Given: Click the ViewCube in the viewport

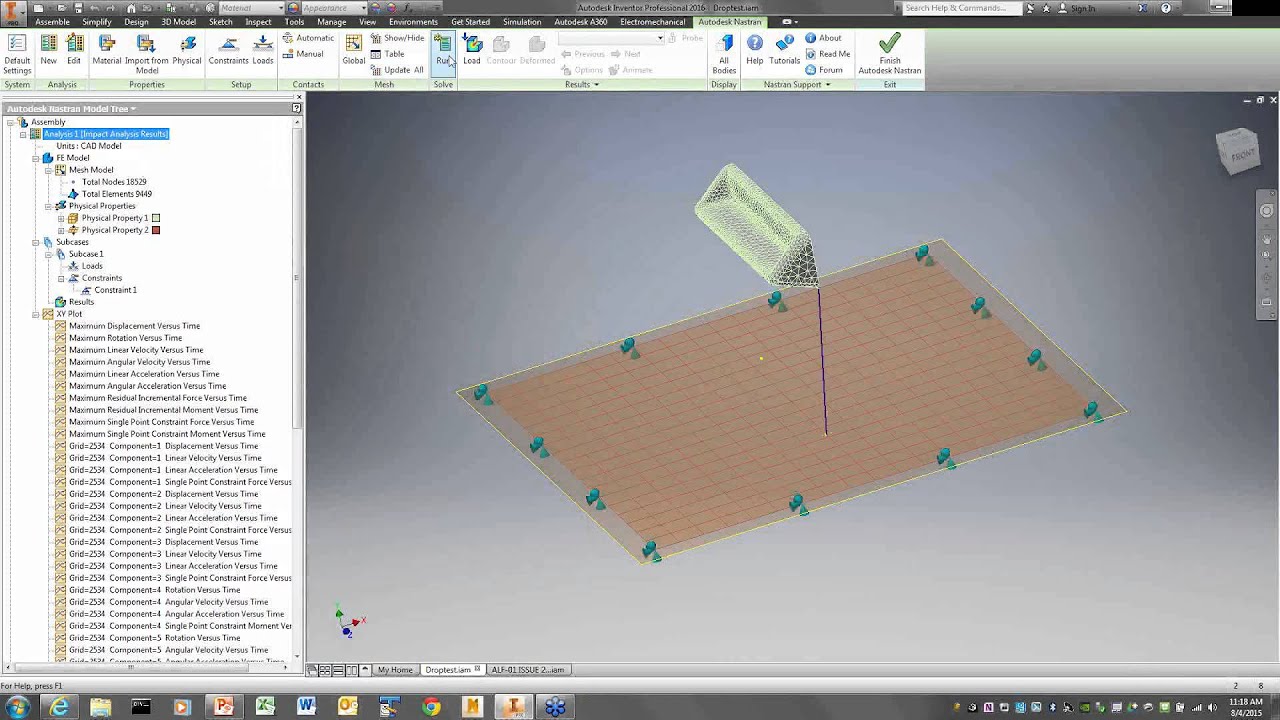Looking at the screenshot, I should [1238, 151].
